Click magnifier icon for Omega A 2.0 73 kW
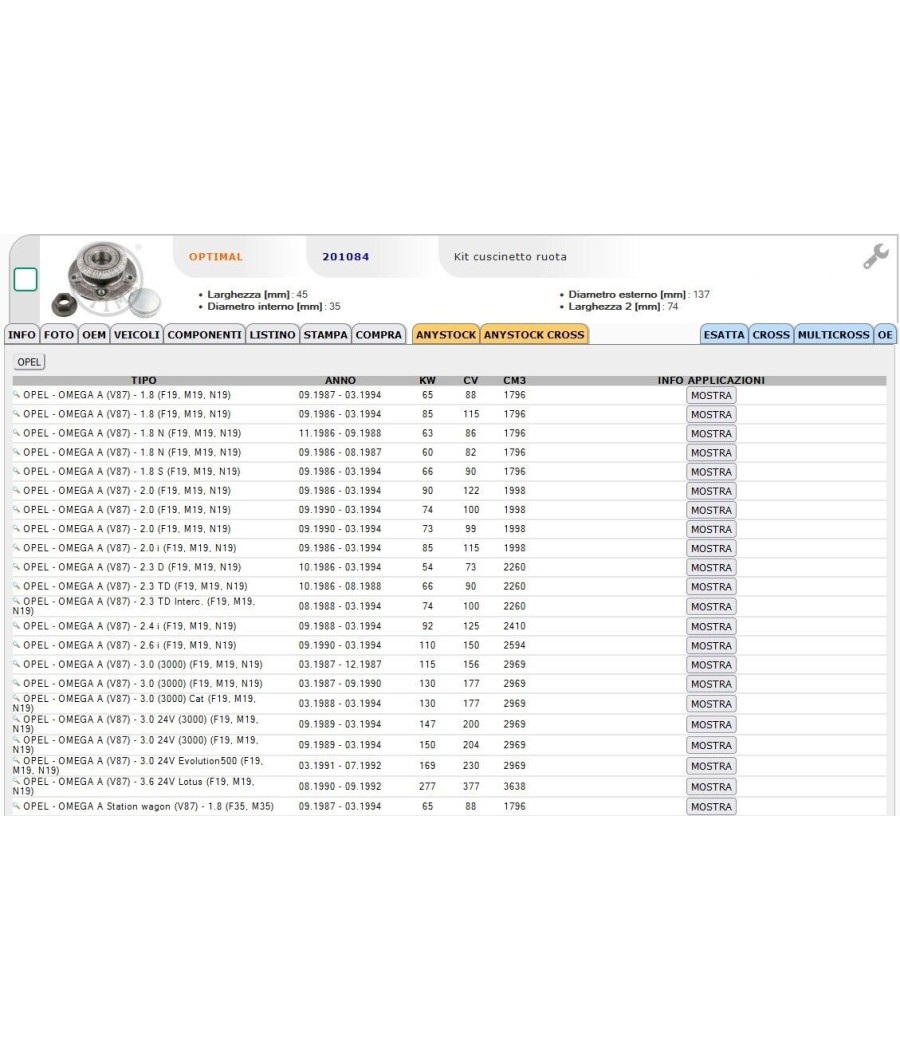900x1050 pixels. [x=17, y=528]
